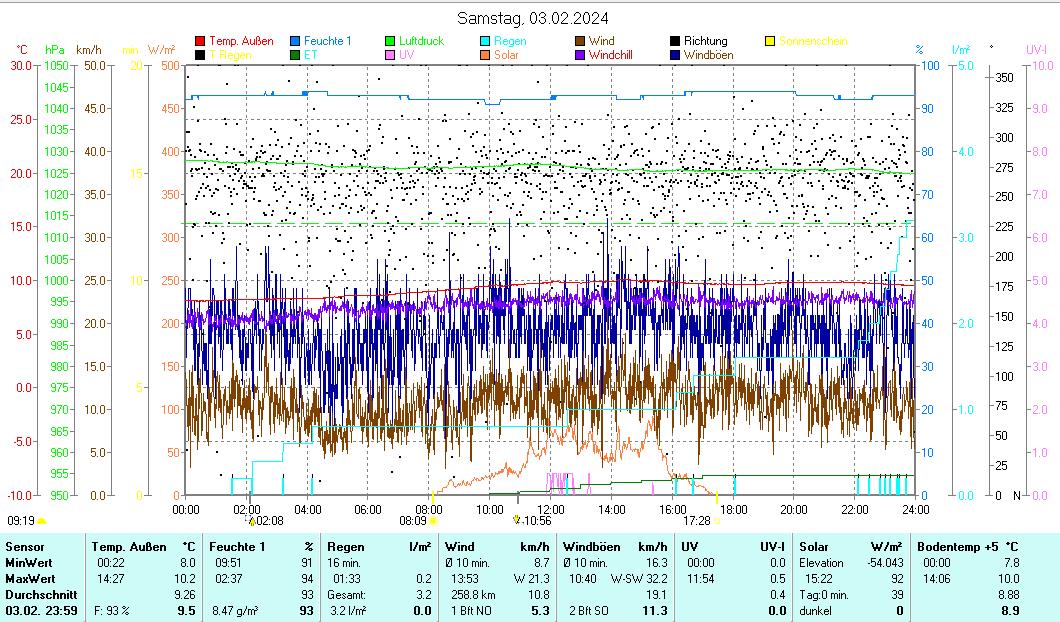Image resolution: width=1060 pixels, height=622 pixels.
Task: Select the Richtung legend label
Action: (705, 41)
